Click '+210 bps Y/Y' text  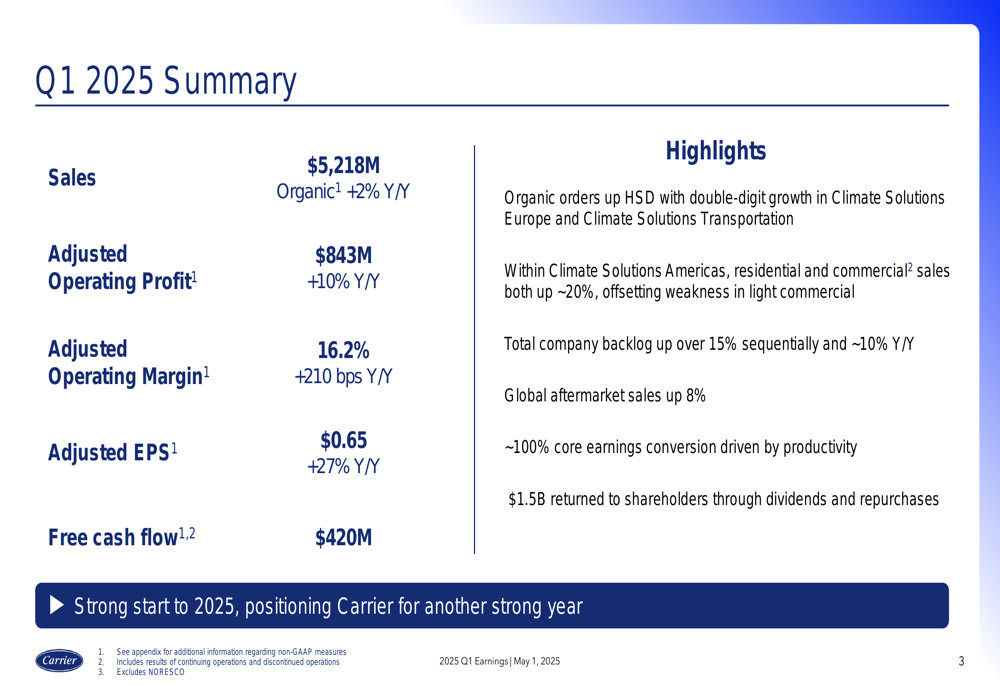(x=343, y=376)
